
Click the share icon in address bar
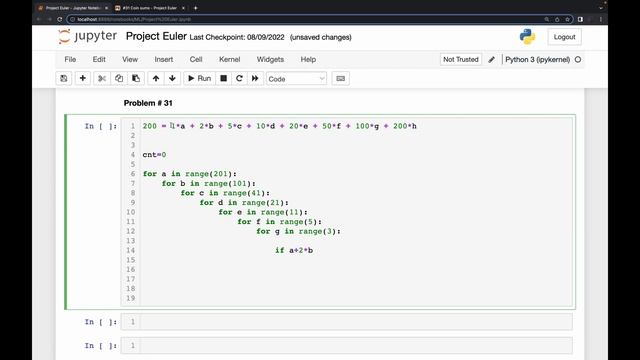(x=557, y=19)
